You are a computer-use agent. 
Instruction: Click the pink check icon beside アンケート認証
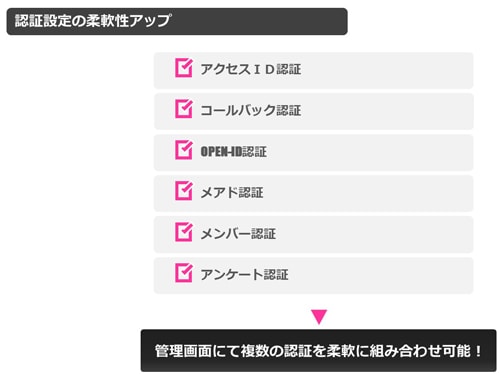184,273
